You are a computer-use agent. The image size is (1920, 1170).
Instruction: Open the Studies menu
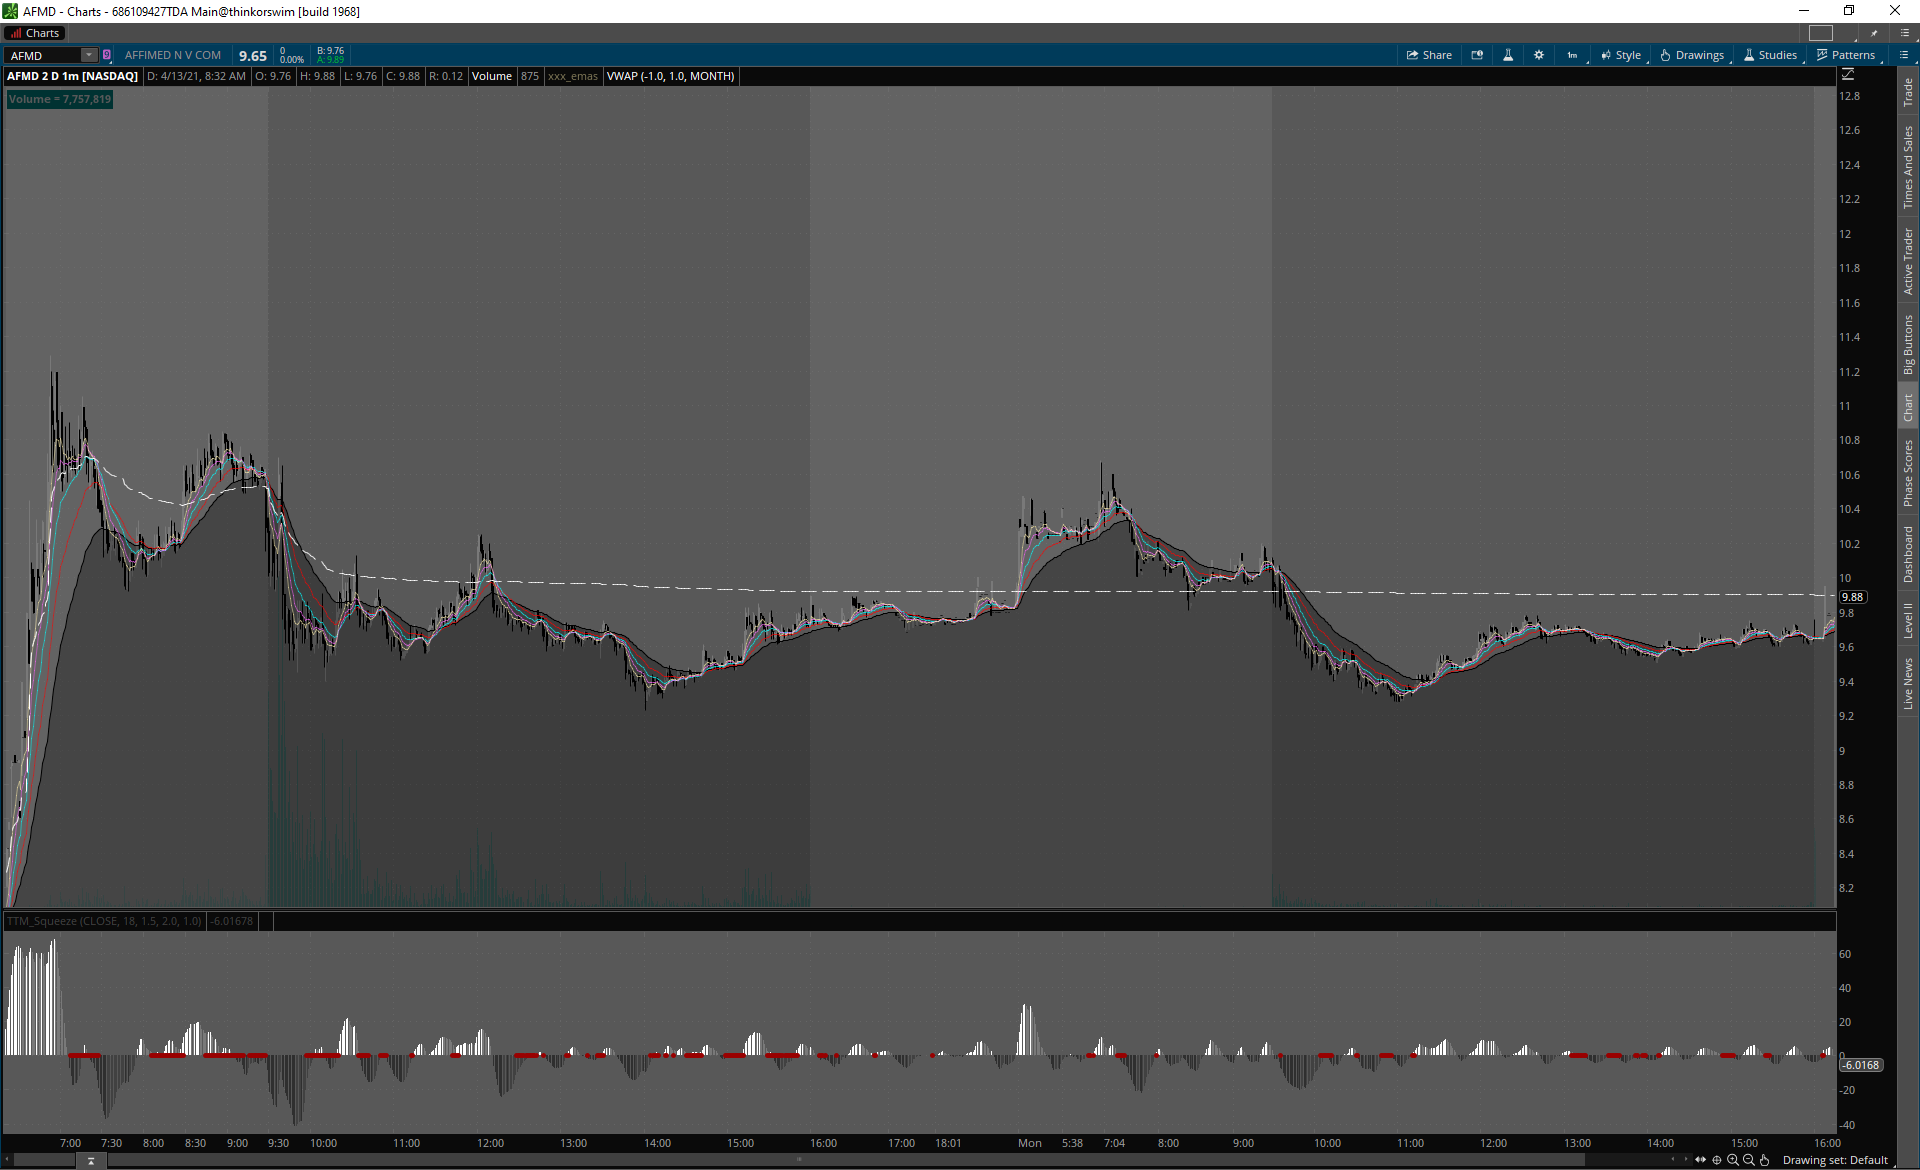(1770, 55)
